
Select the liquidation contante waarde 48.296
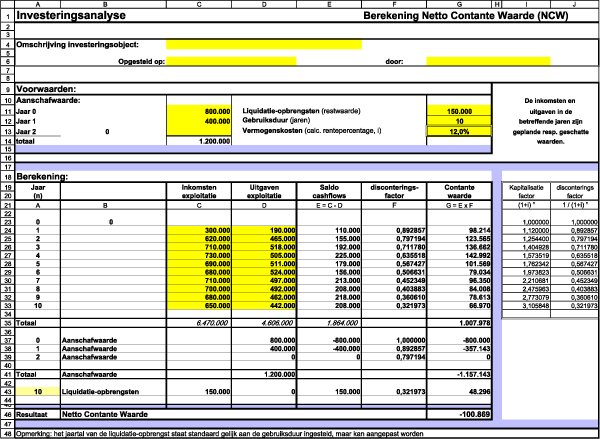click(478, 392)
